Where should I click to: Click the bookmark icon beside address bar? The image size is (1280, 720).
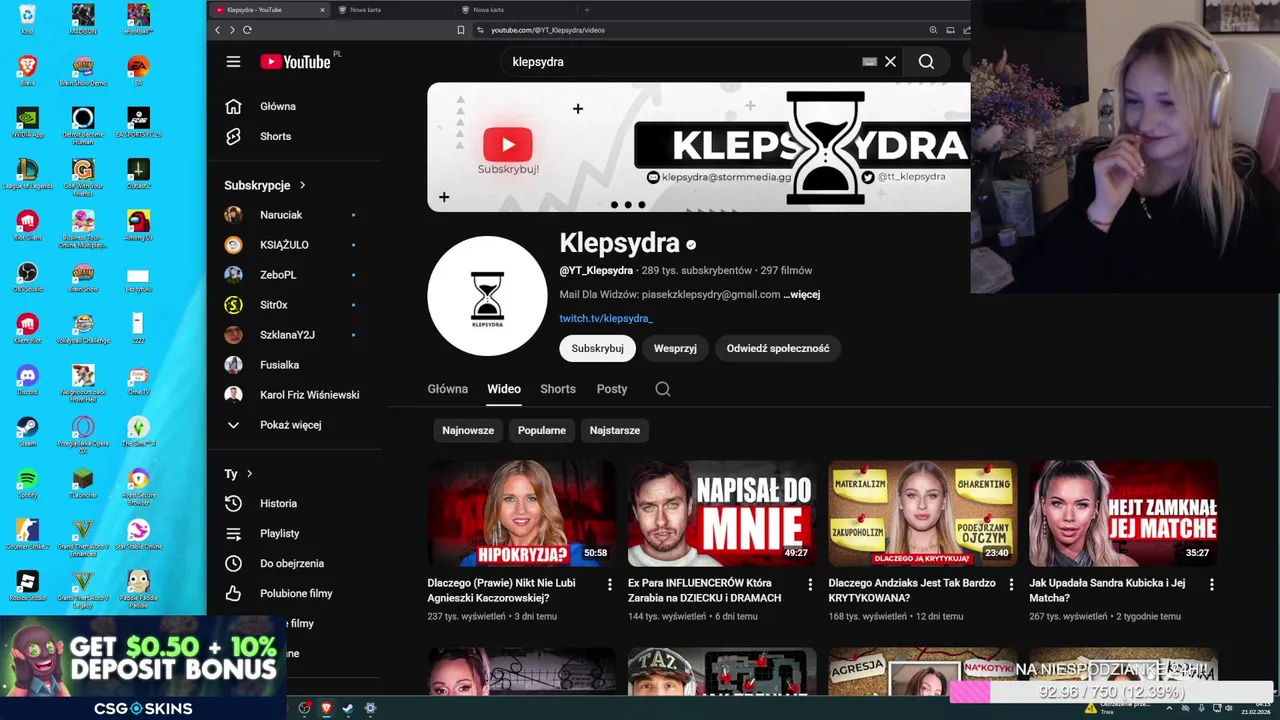[461, 30]
